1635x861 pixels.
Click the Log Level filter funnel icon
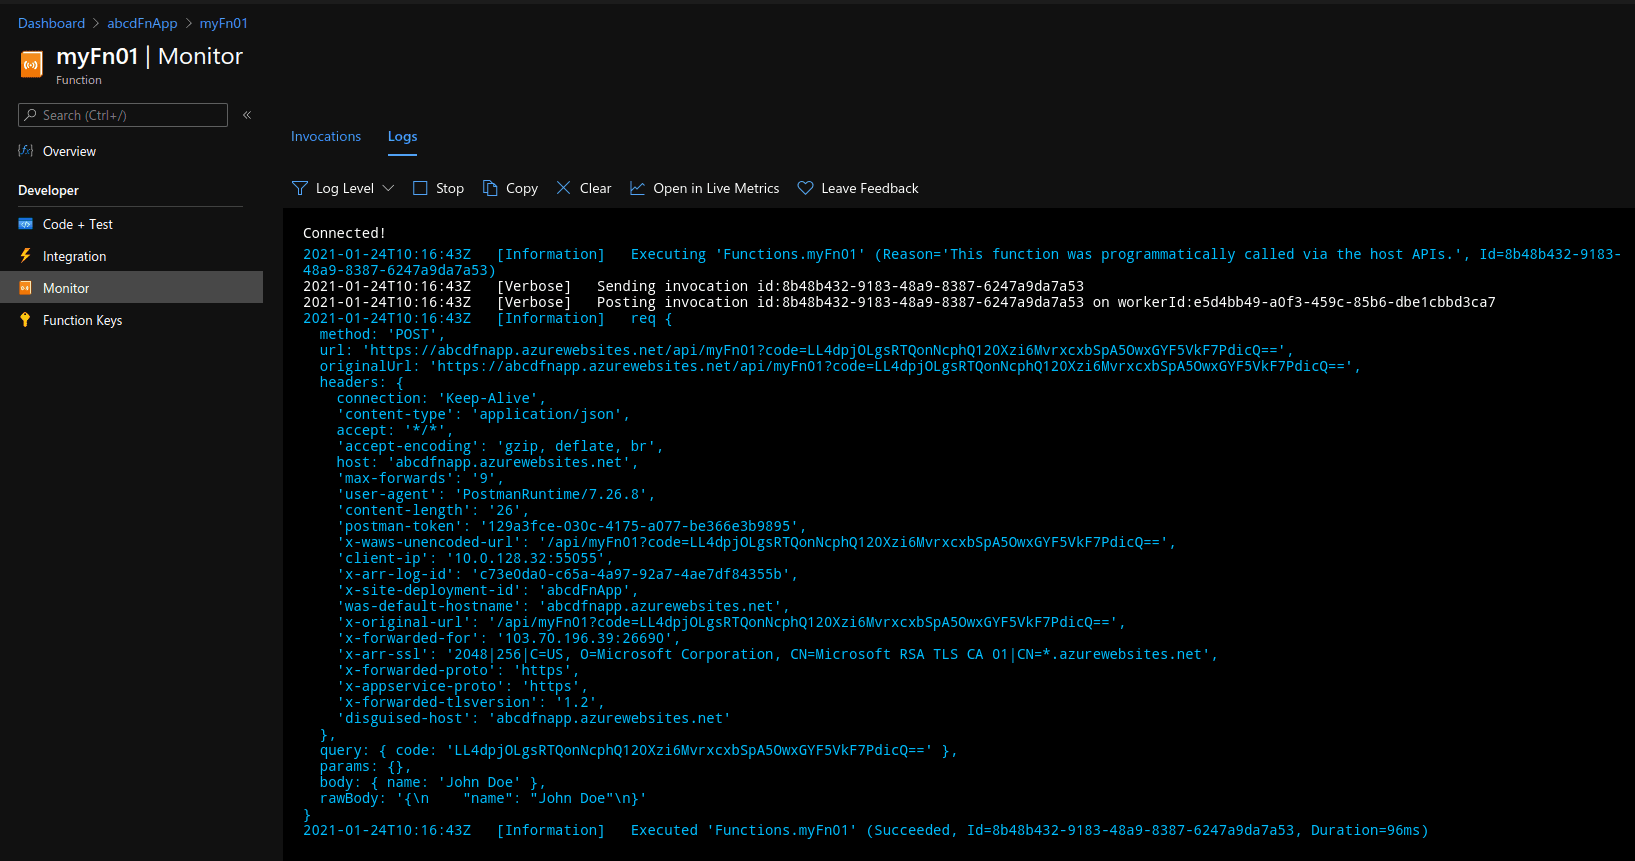(300, 188)
